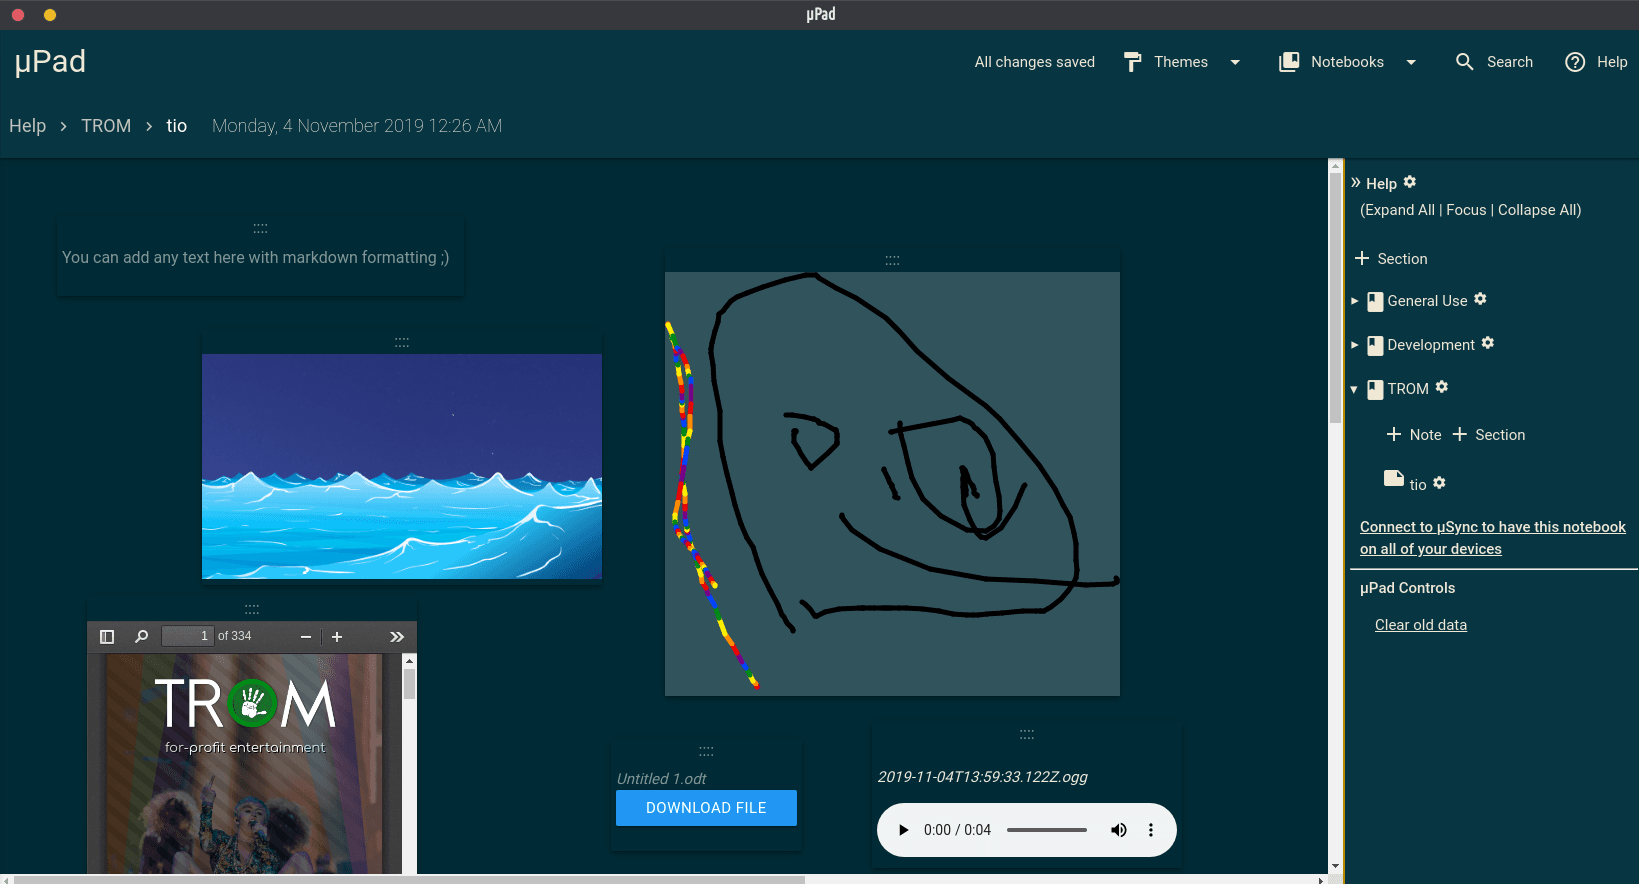Click the audio player more options icon

tap(1150, 830)
